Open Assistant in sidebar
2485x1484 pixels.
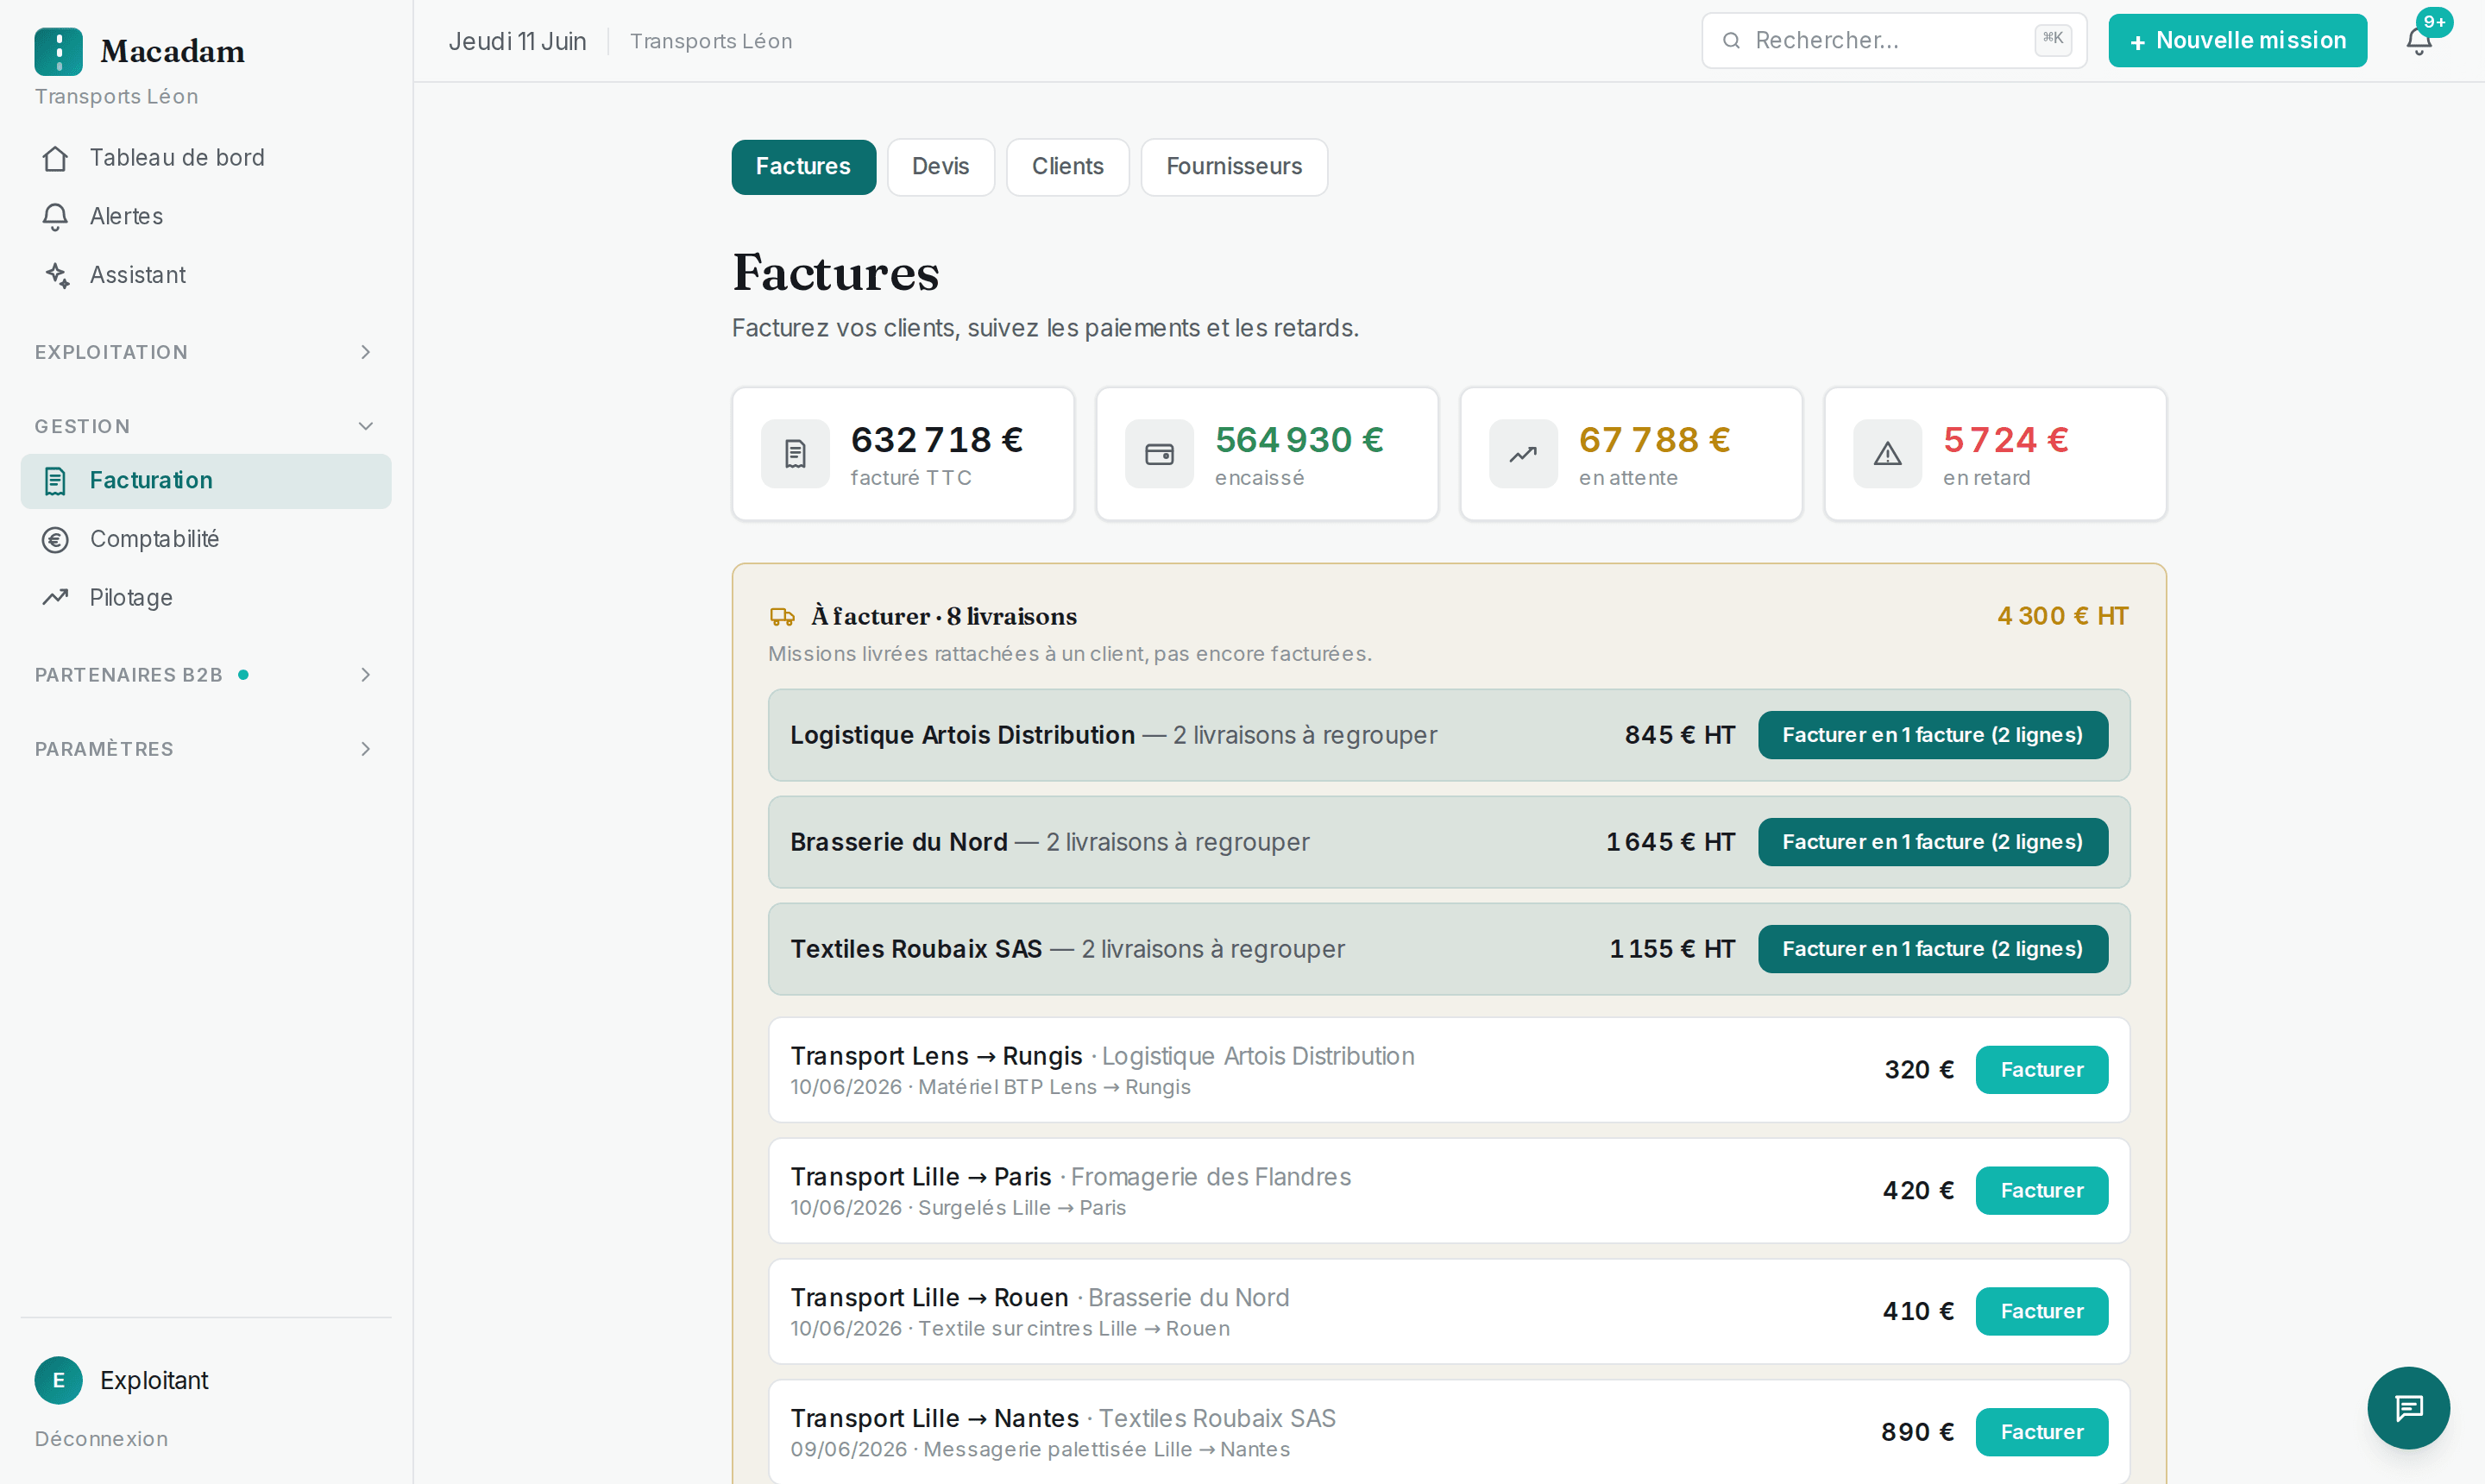click(x=205, y=275)
